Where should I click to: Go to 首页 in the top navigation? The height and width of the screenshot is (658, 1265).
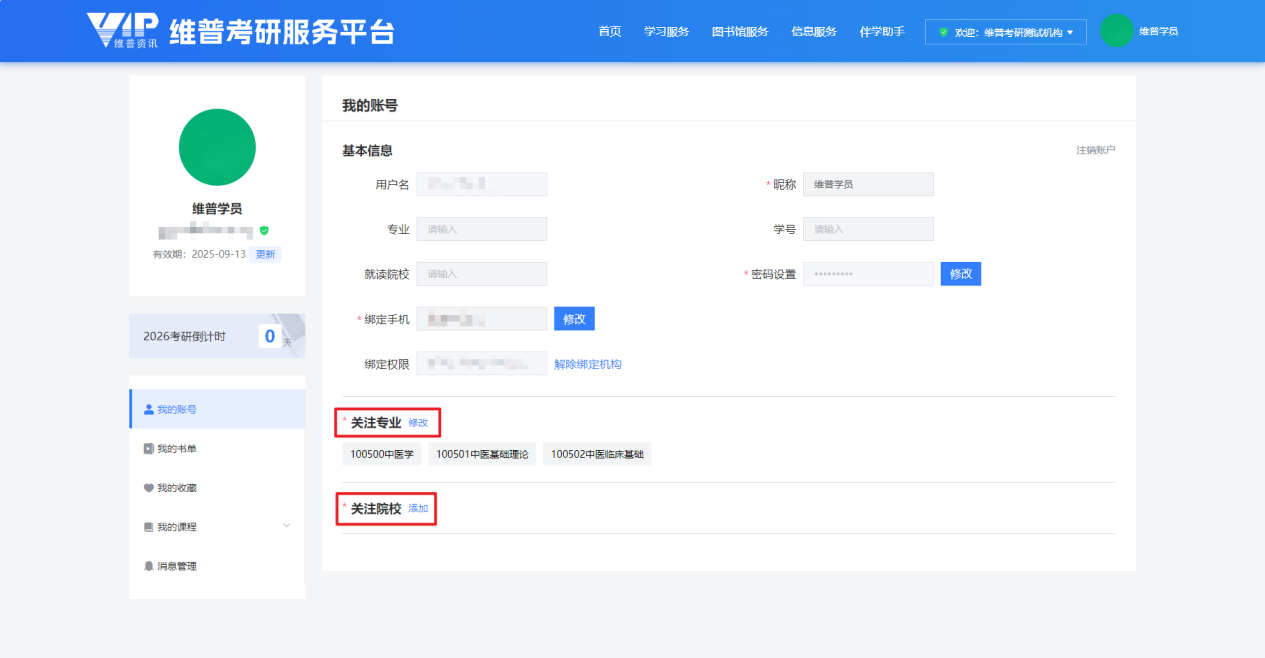(609, 32)
